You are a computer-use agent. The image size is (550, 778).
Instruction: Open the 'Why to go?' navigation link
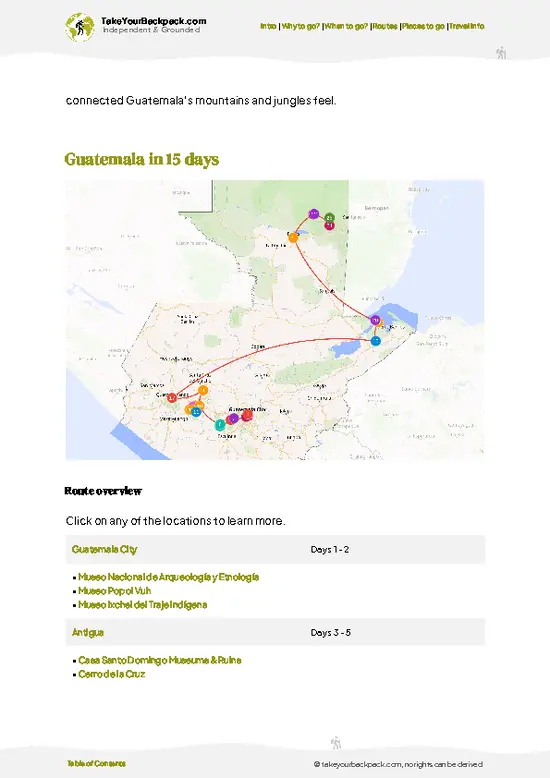tap(300, 26)
